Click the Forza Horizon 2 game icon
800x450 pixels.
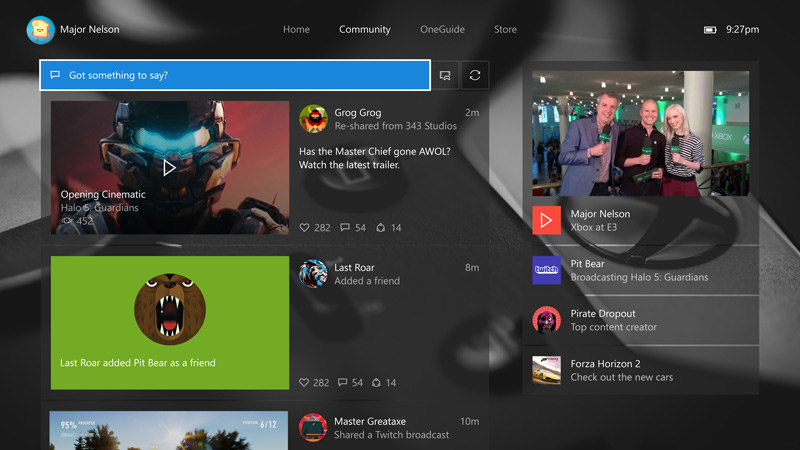(x=546, y=370)
